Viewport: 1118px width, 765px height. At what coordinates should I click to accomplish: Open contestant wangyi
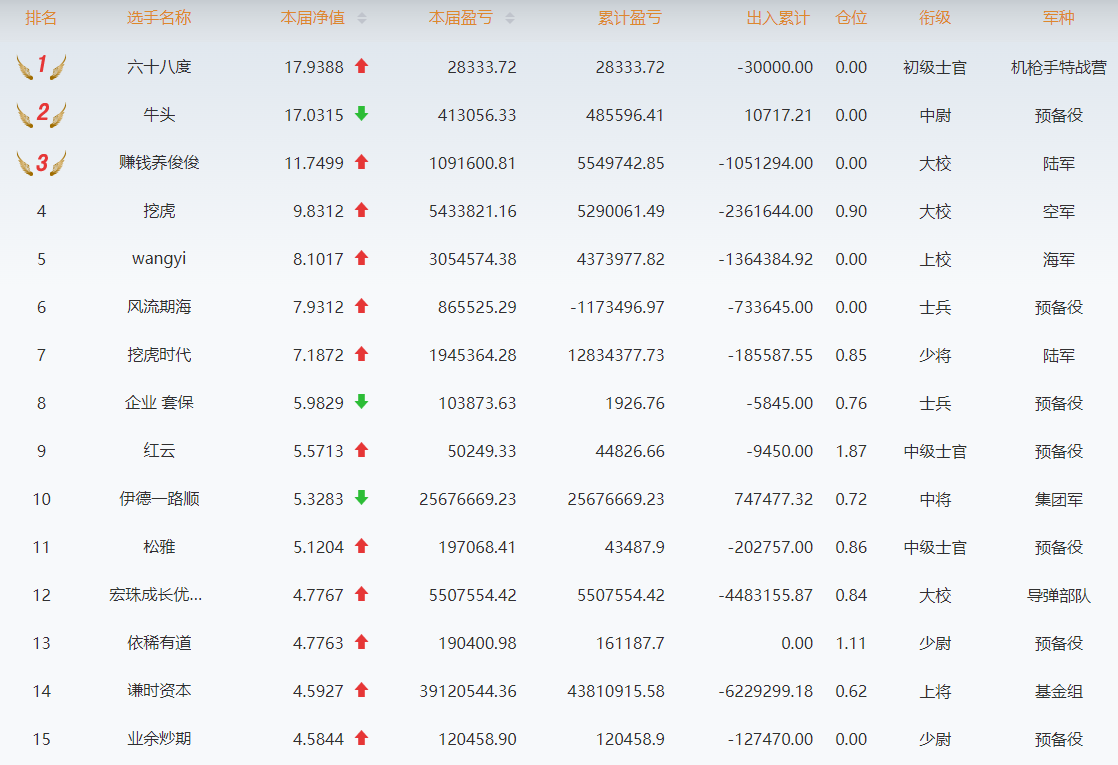[159, 259]
